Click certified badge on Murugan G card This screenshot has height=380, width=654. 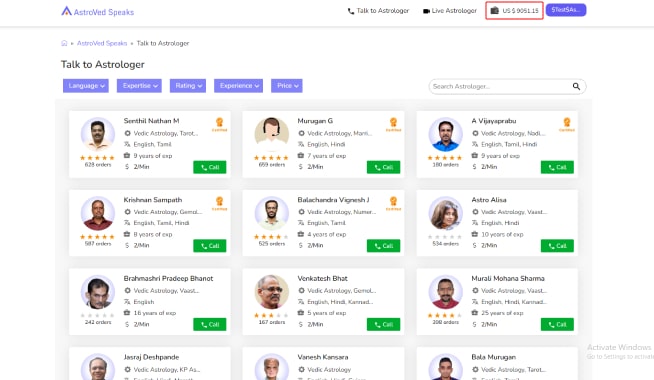(x=393, y=124)
